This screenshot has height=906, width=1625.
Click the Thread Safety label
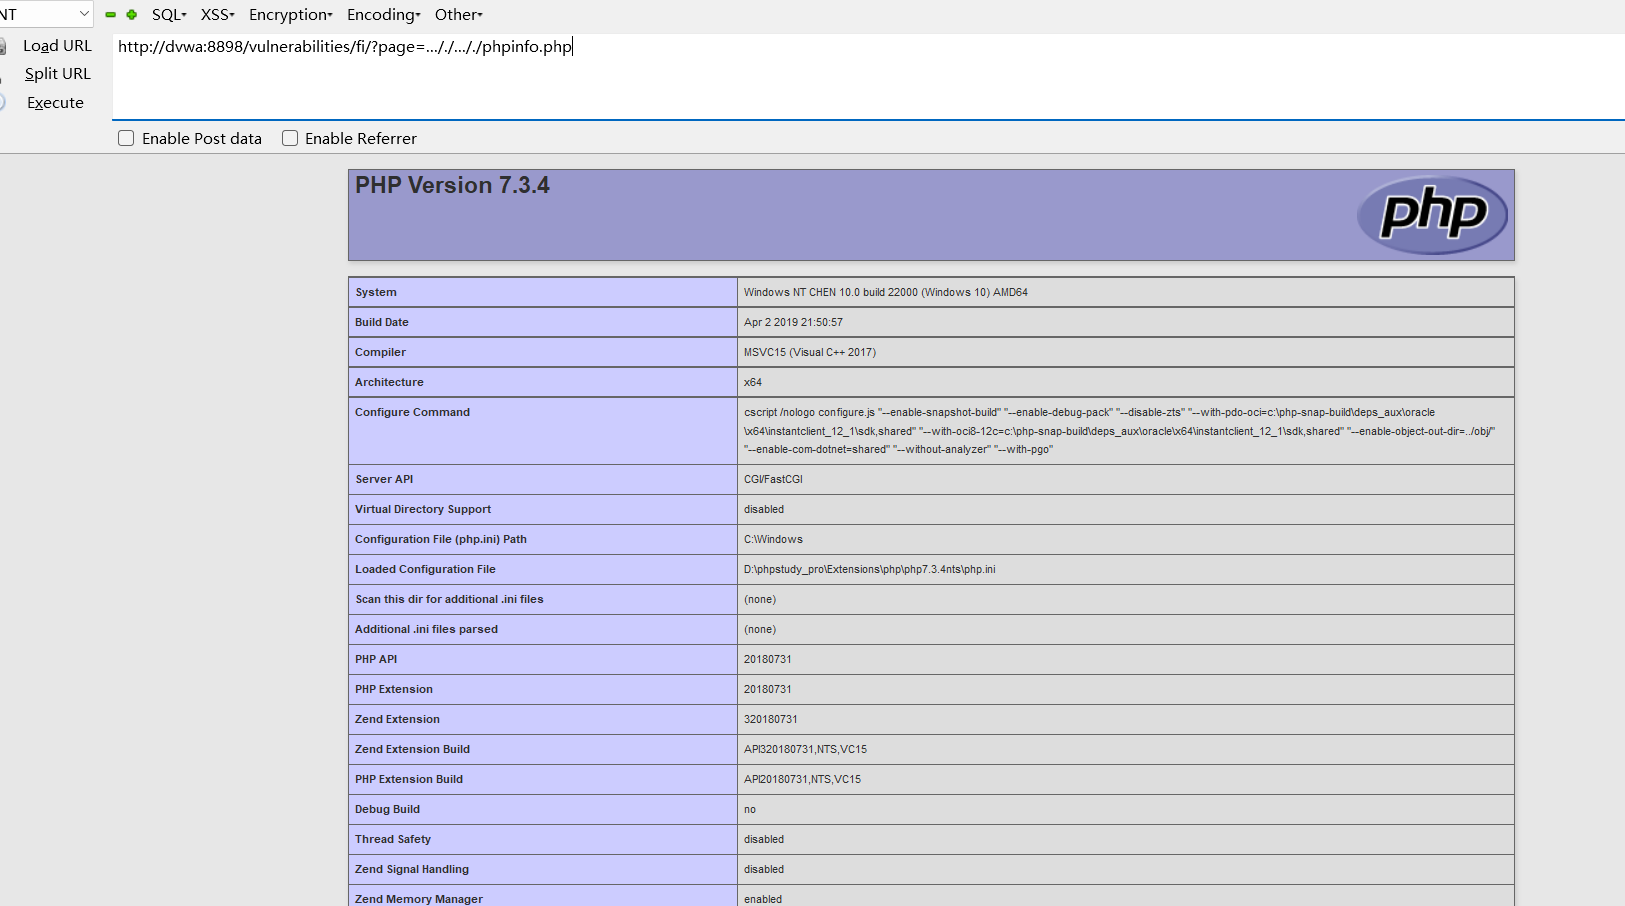[x=393, y=839]
